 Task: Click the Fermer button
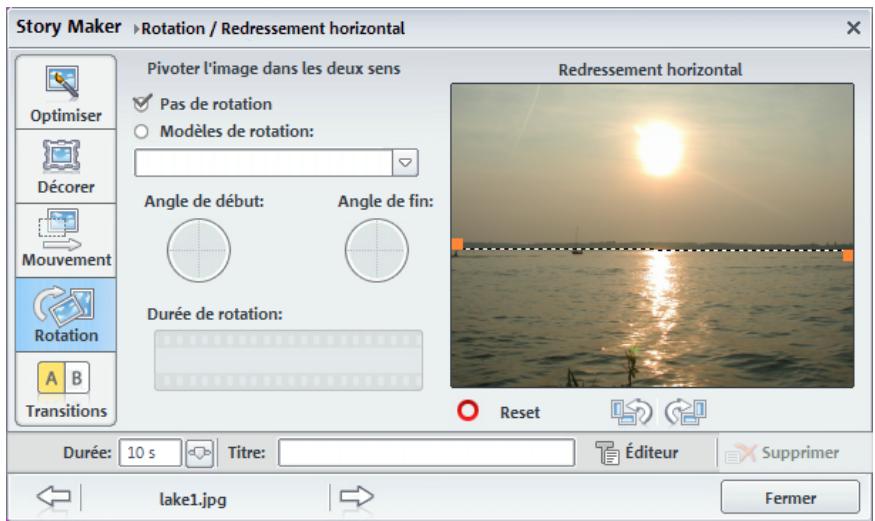pyautogui.click(x=790, y=497)
